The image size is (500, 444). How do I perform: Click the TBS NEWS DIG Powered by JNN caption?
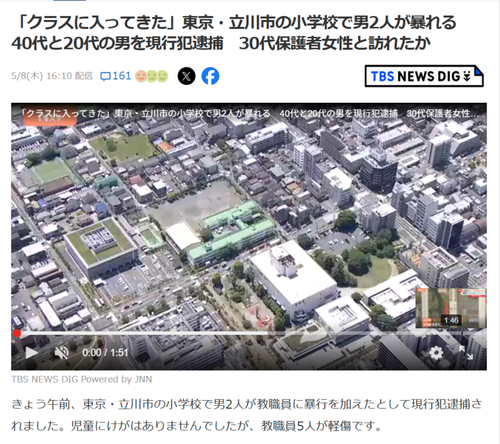82,379
